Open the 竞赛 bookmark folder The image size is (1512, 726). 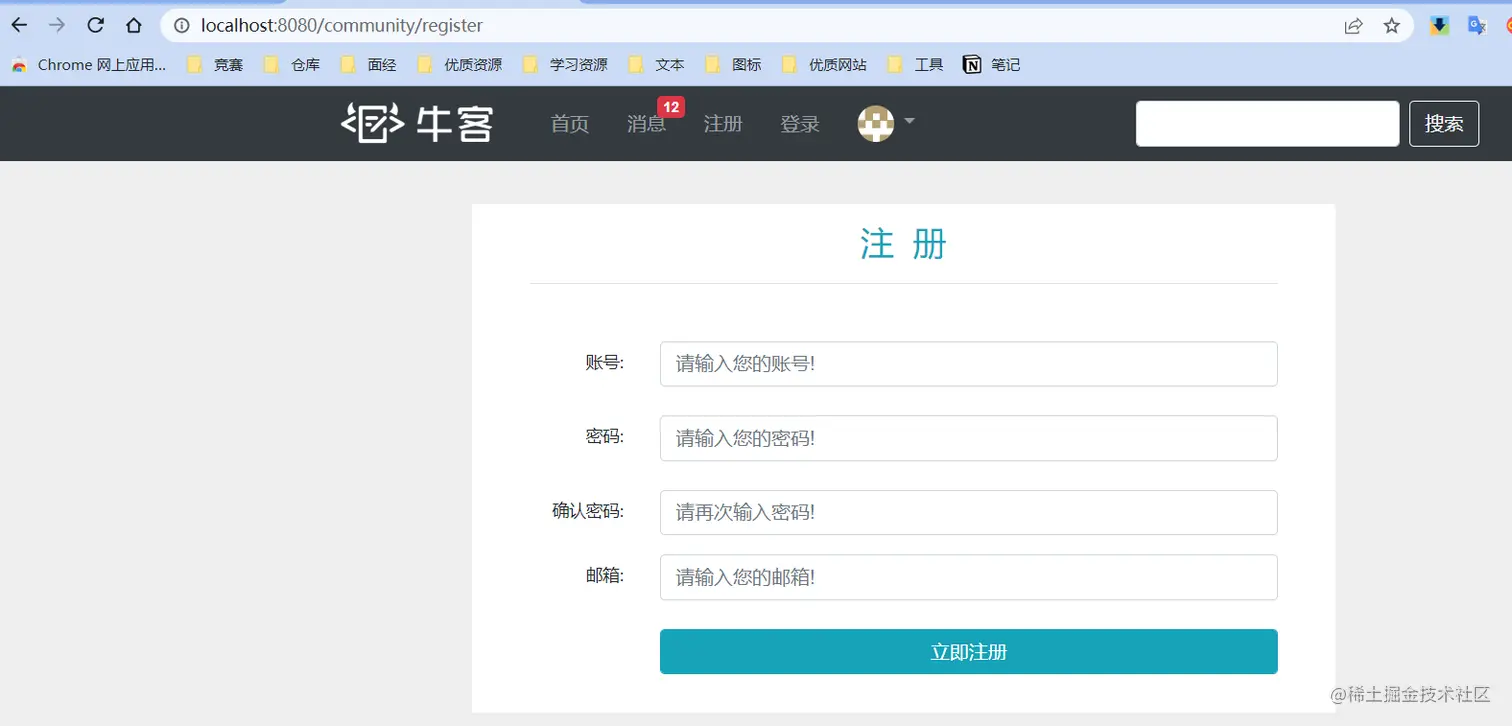[x=215, y=65]
